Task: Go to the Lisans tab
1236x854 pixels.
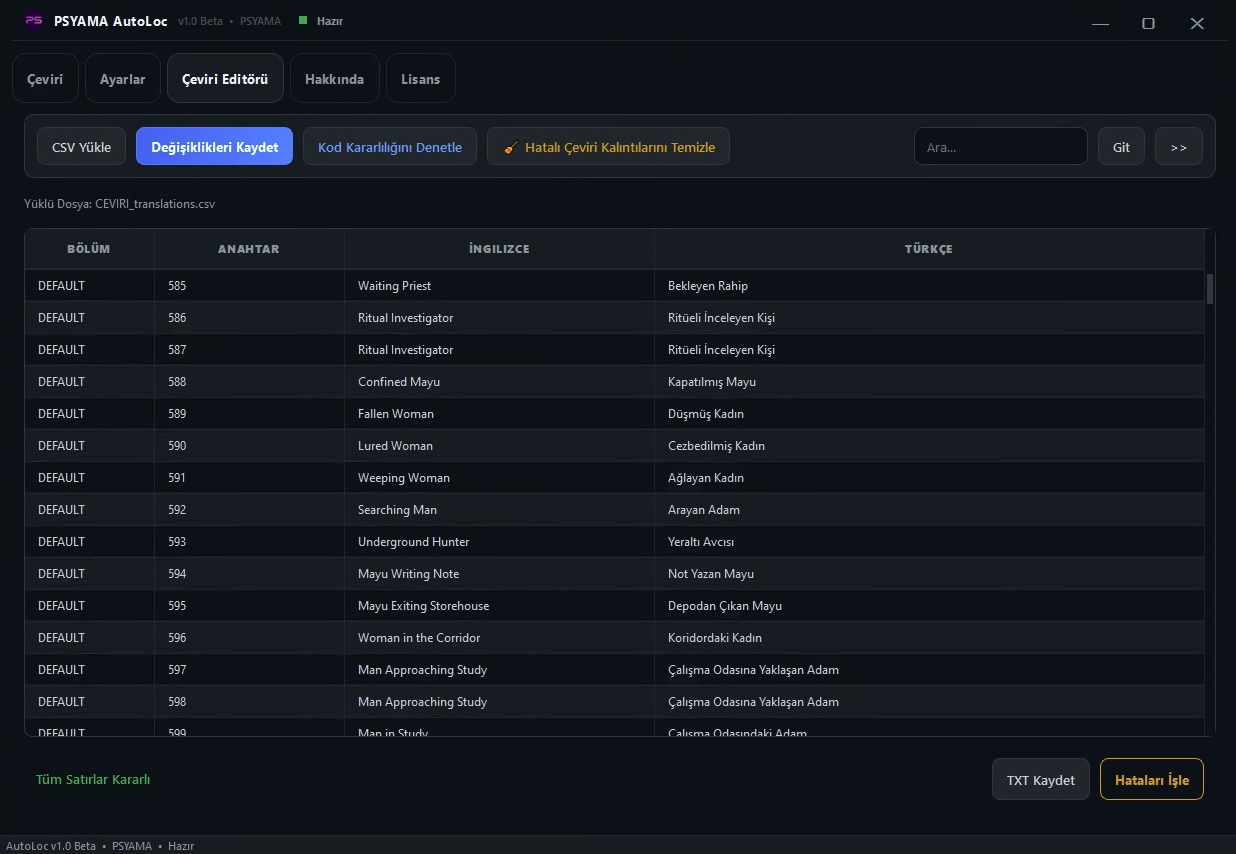Action: (420, 79)
